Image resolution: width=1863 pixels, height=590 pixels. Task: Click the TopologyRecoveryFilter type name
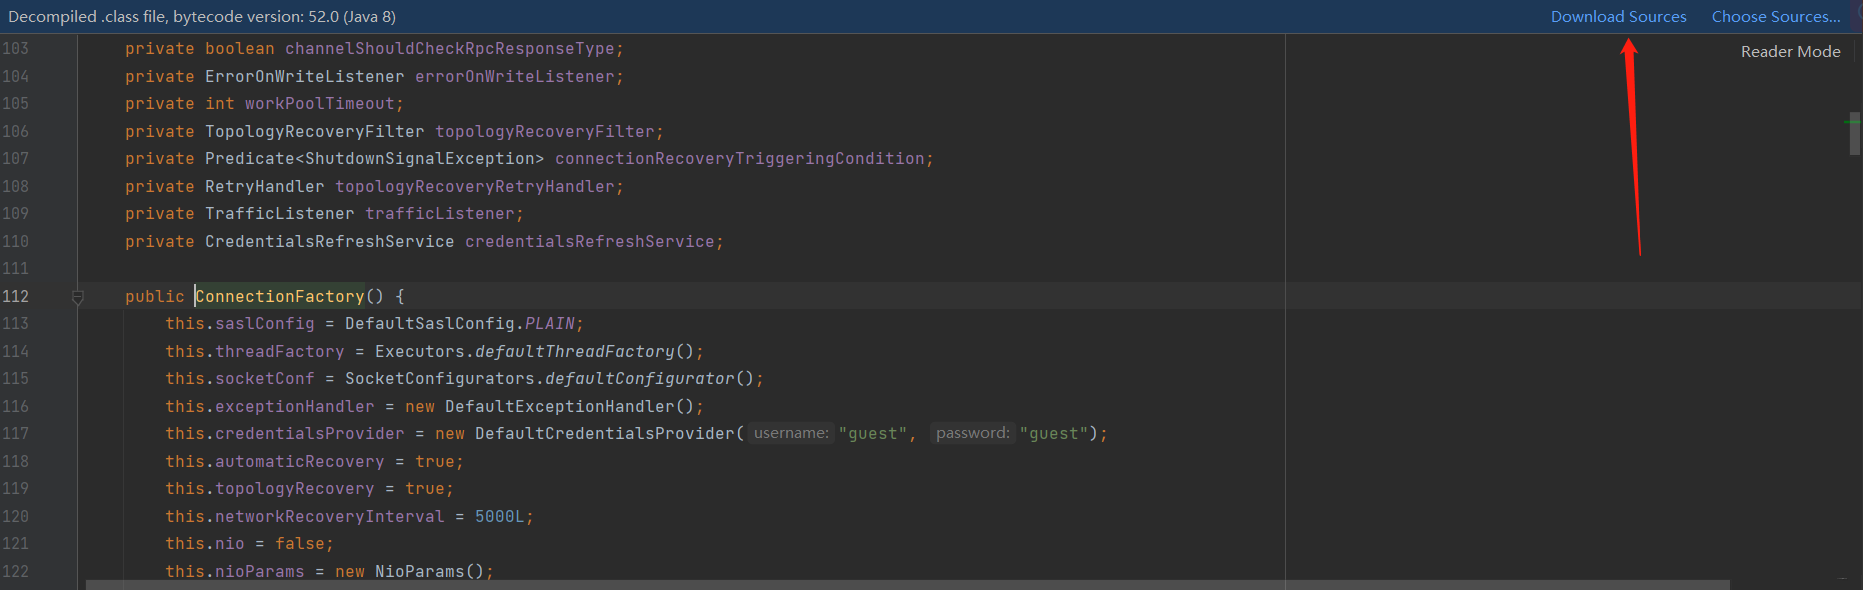[315, 132]
